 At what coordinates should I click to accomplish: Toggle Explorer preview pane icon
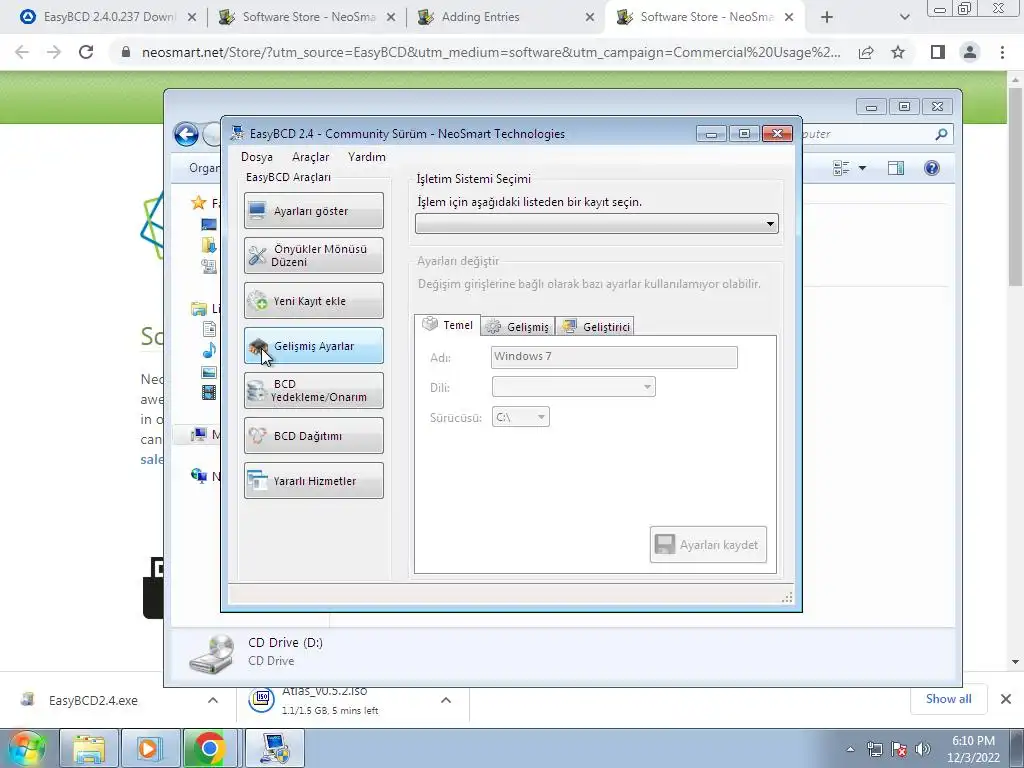click(896, 168)
